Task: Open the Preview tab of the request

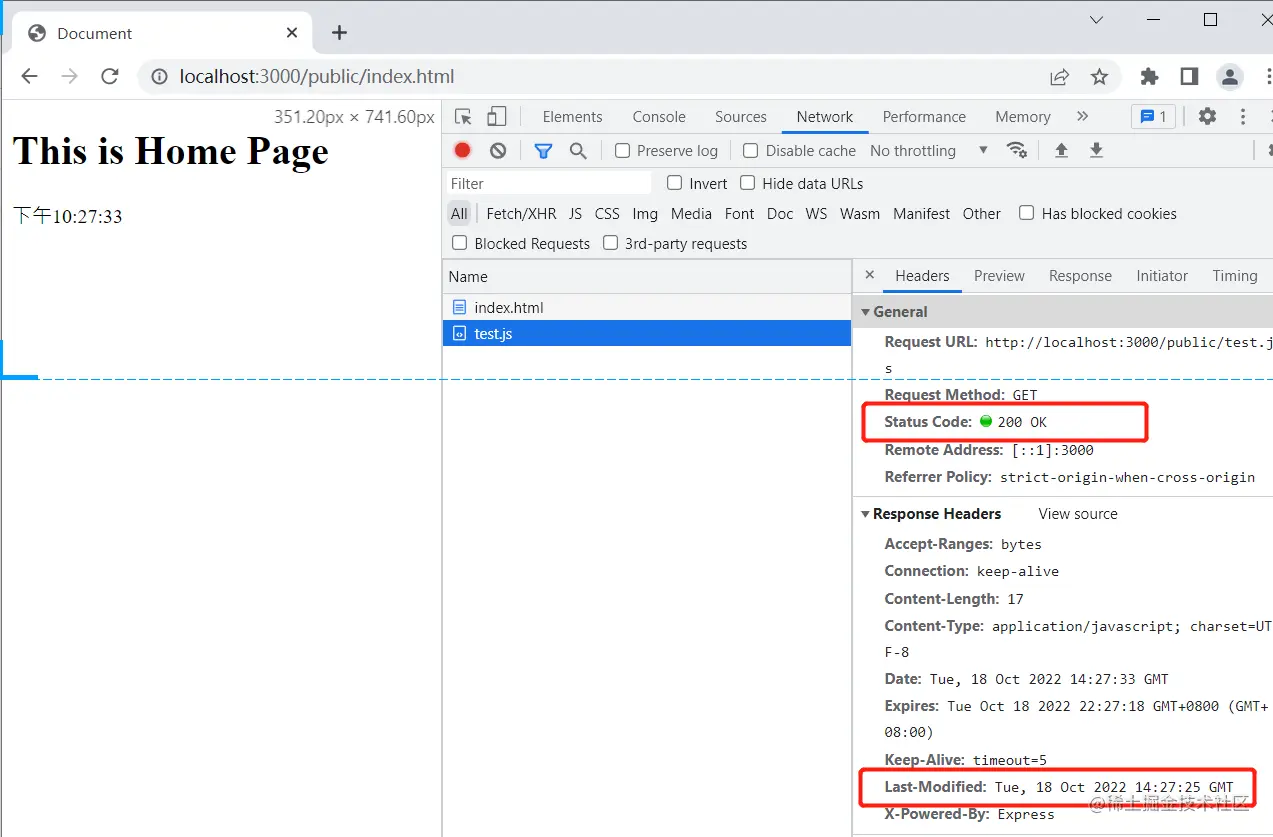Action: pyautogui.click(x=999, y=276)
